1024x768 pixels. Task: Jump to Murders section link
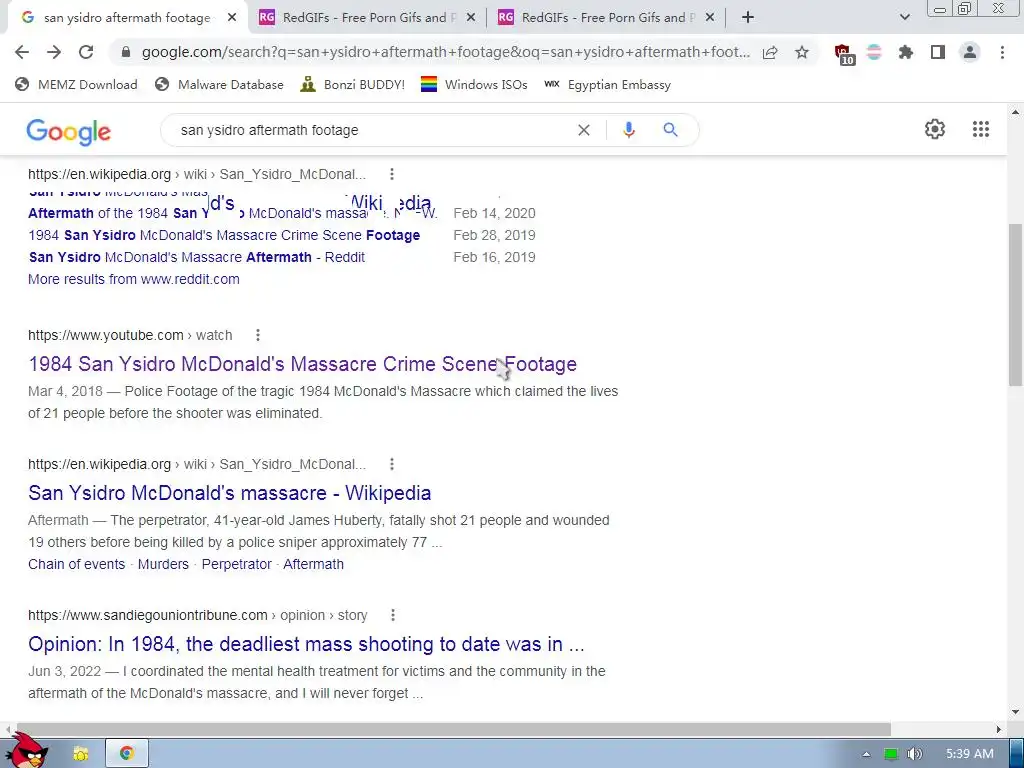[x=163, y=564]
